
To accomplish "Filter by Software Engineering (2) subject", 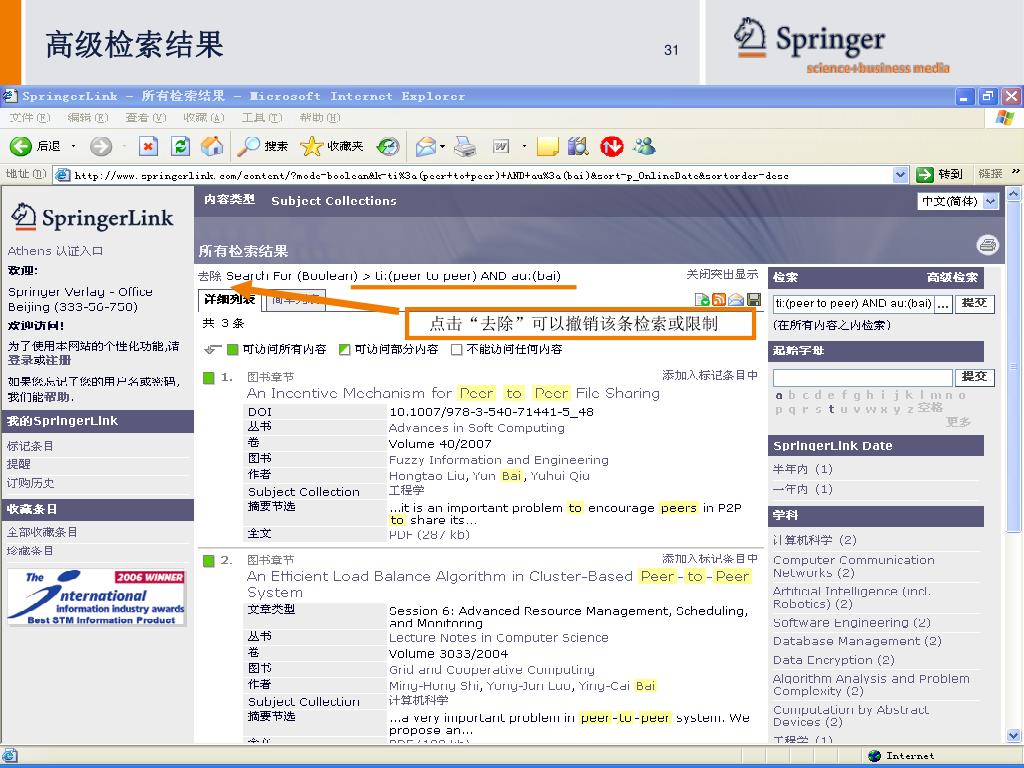I will [x=852, y=623].
